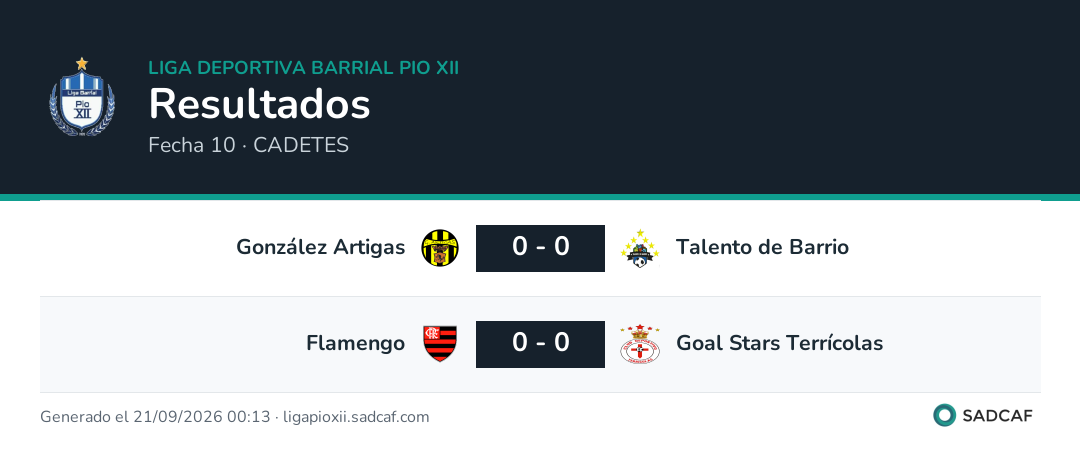This screenshot has width=1080, height=468.
Task: Click the gold star above league shield
Action: 82,63
